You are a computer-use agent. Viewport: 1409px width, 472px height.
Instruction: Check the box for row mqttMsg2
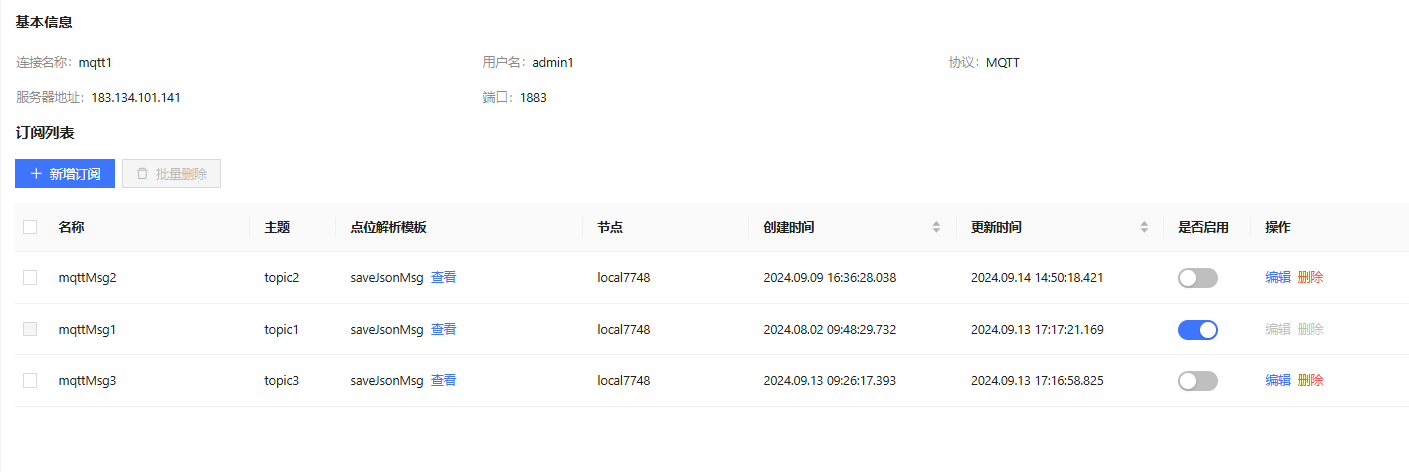(x=30, y=277)
